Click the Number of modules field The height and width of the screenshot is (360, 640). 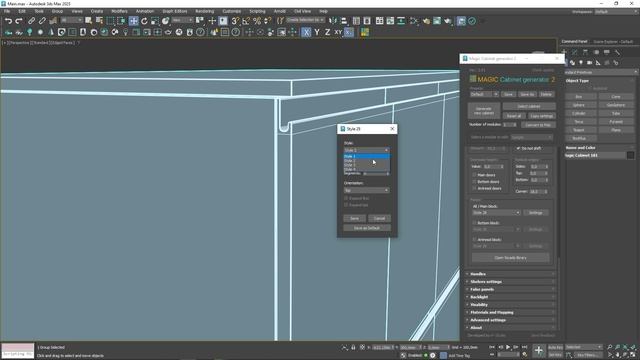tap(509, 124)
